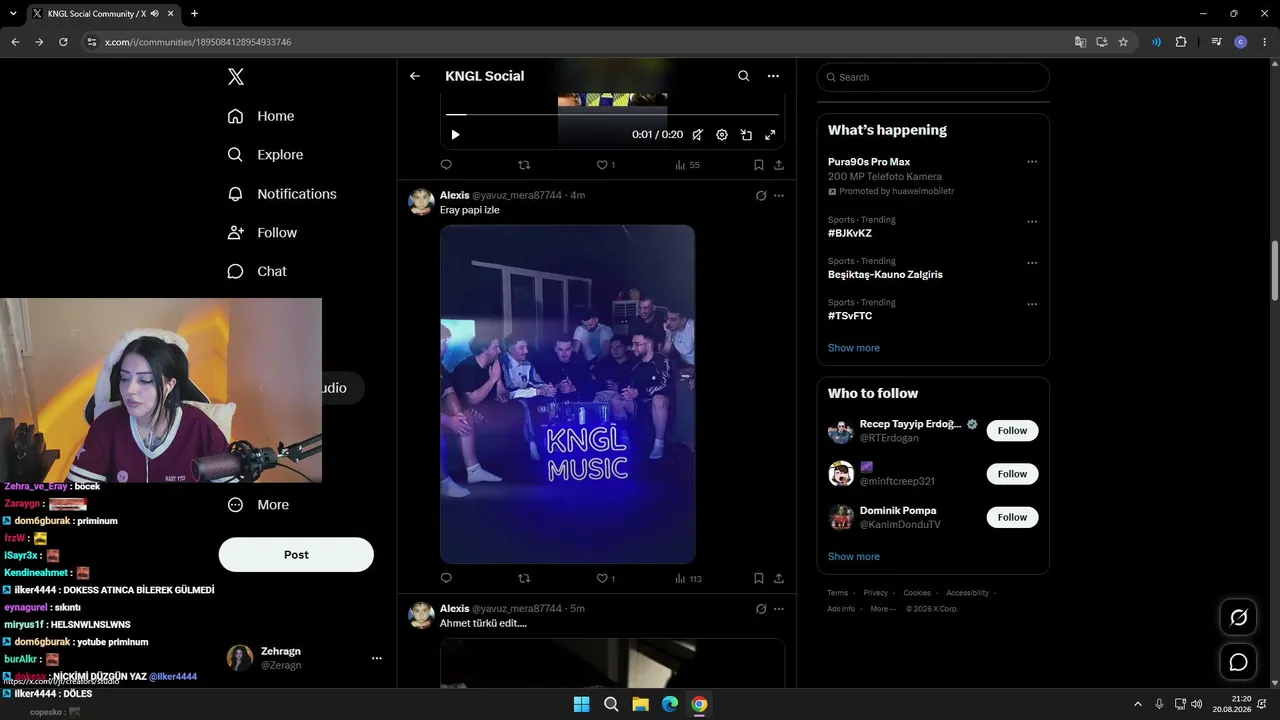This screenshot has height=720, width=1280.
Task: Click the Post button
Action: tap(296, 555)
